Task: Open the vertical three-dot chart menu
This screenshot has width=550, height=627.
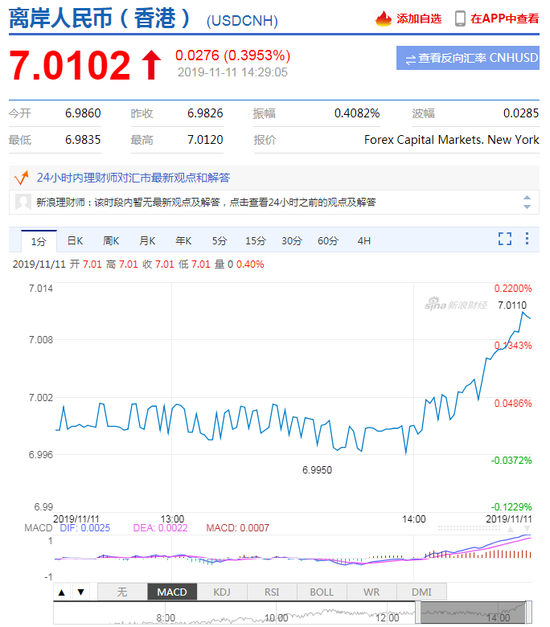Action: tap(527, 239)
